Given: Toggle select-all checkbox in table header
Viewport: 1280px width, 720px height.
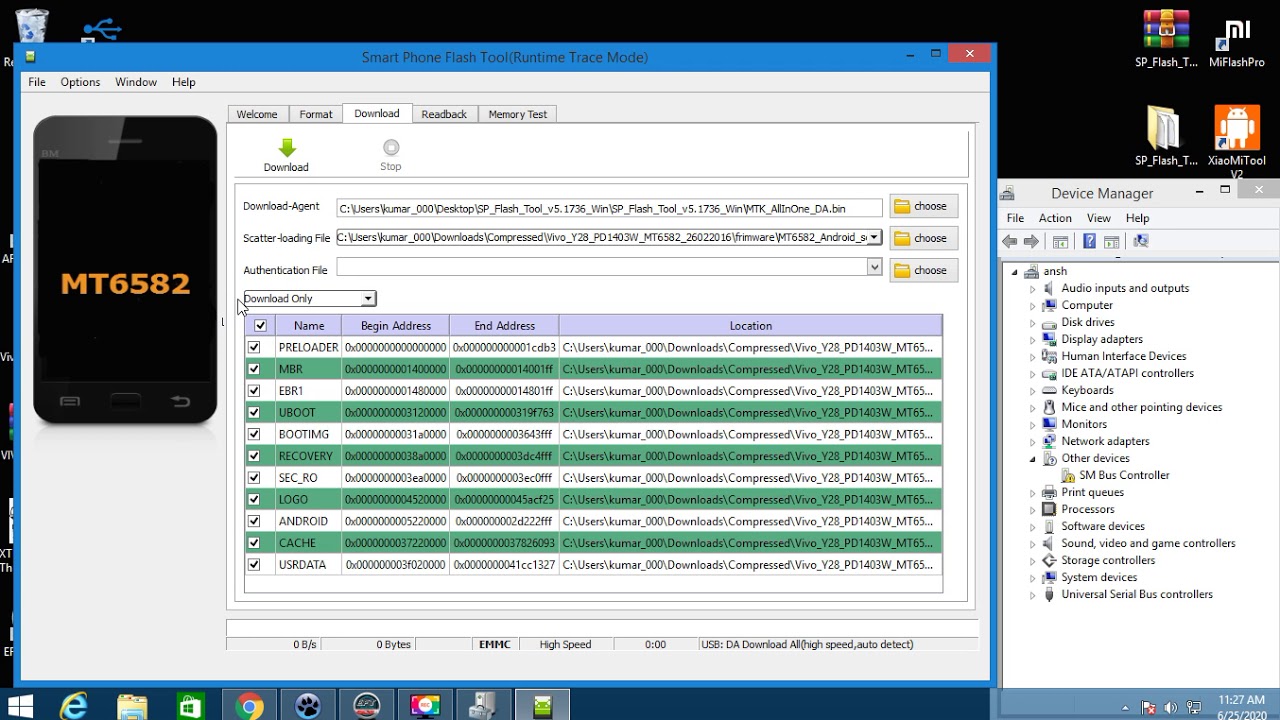Looking at the screenshot, I should [260, 326].
